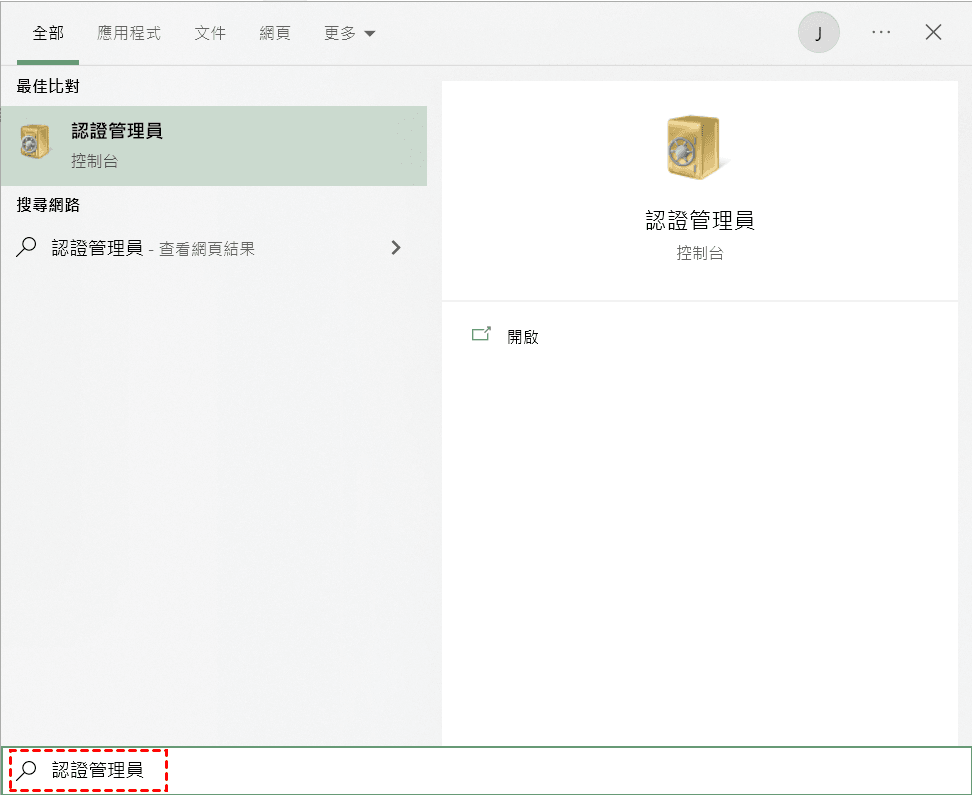The width and height of the screenshot is (972, 795).
Task: Open the J user account avatar
Action: click(818, 33)
